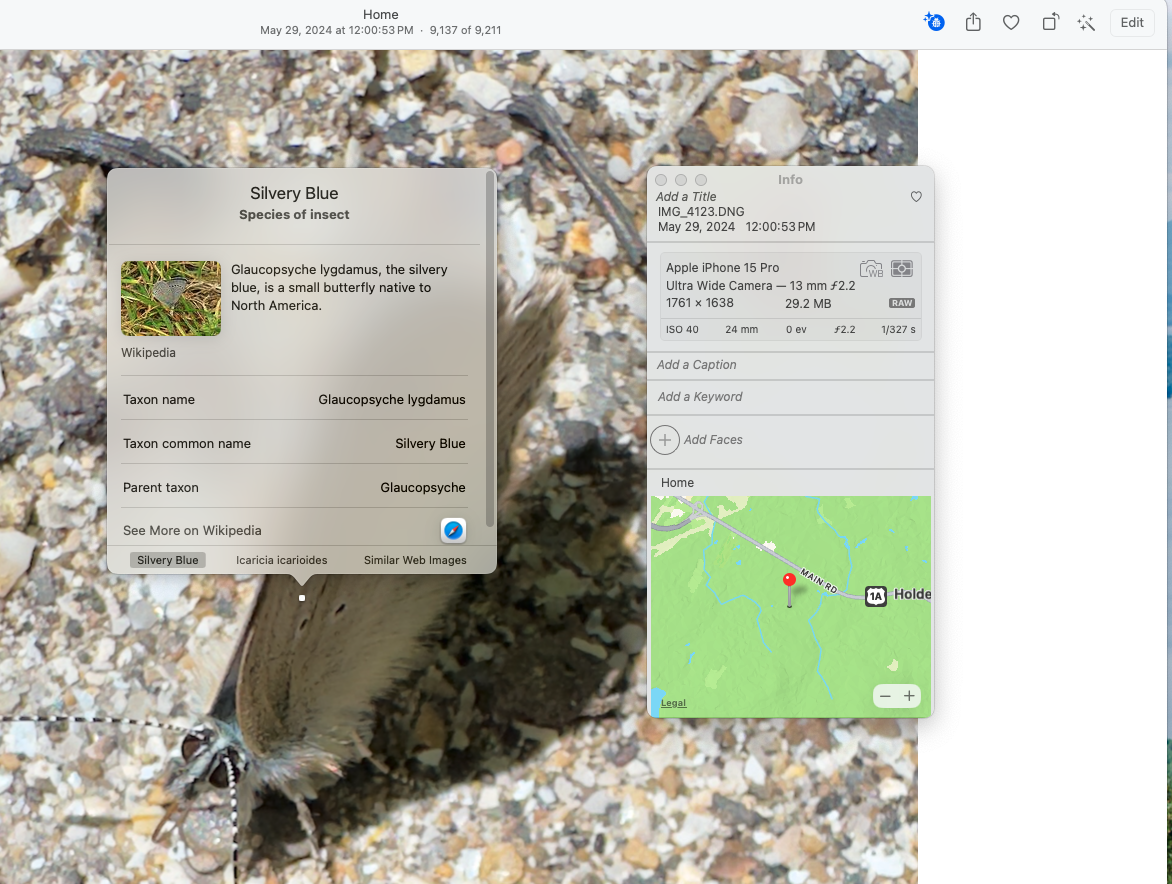Click the Legal link on the map

(673, 703)
